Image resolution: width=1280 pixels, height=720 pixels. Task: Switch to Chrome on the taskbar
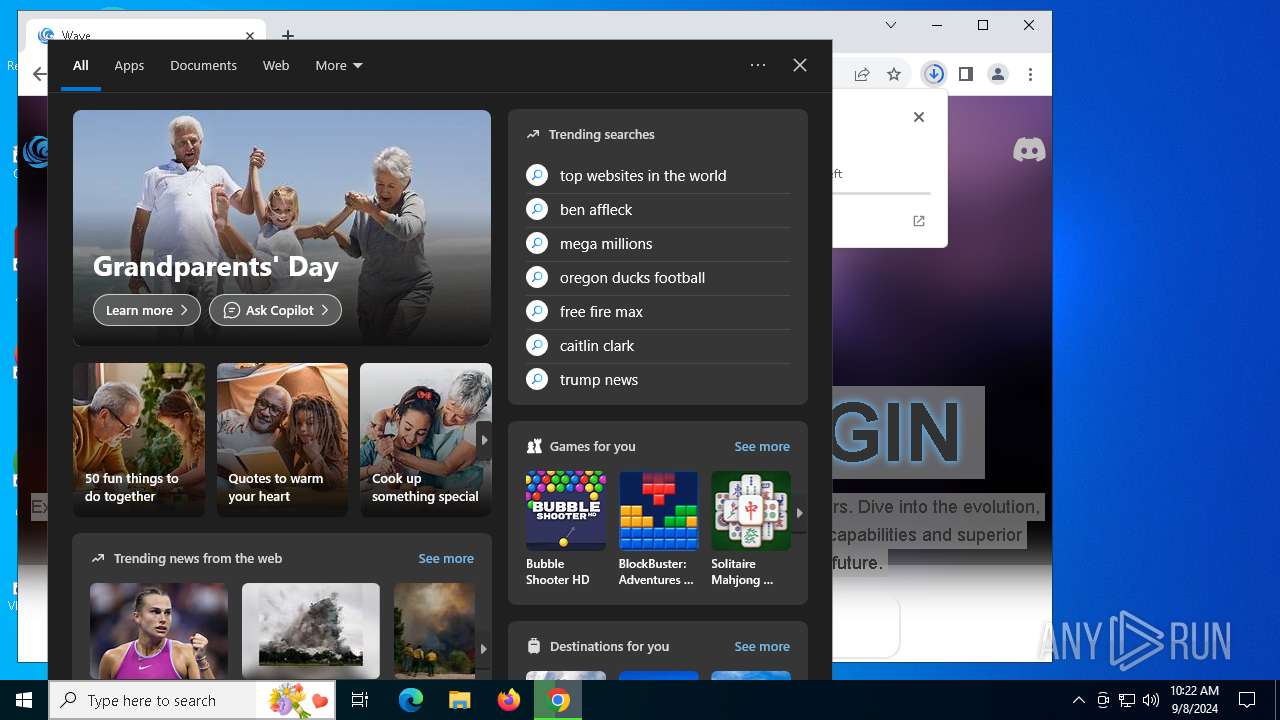point(559,700)
